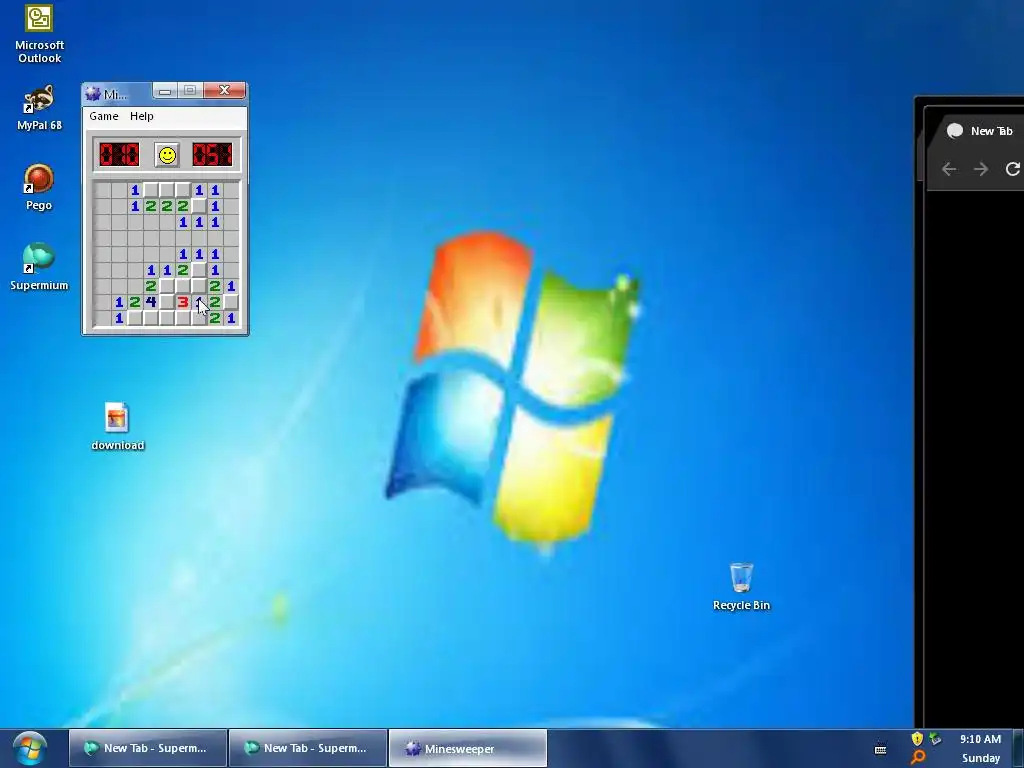Click the yellow shield tray icon
The image size is (1024, 768).
point(917,739)
